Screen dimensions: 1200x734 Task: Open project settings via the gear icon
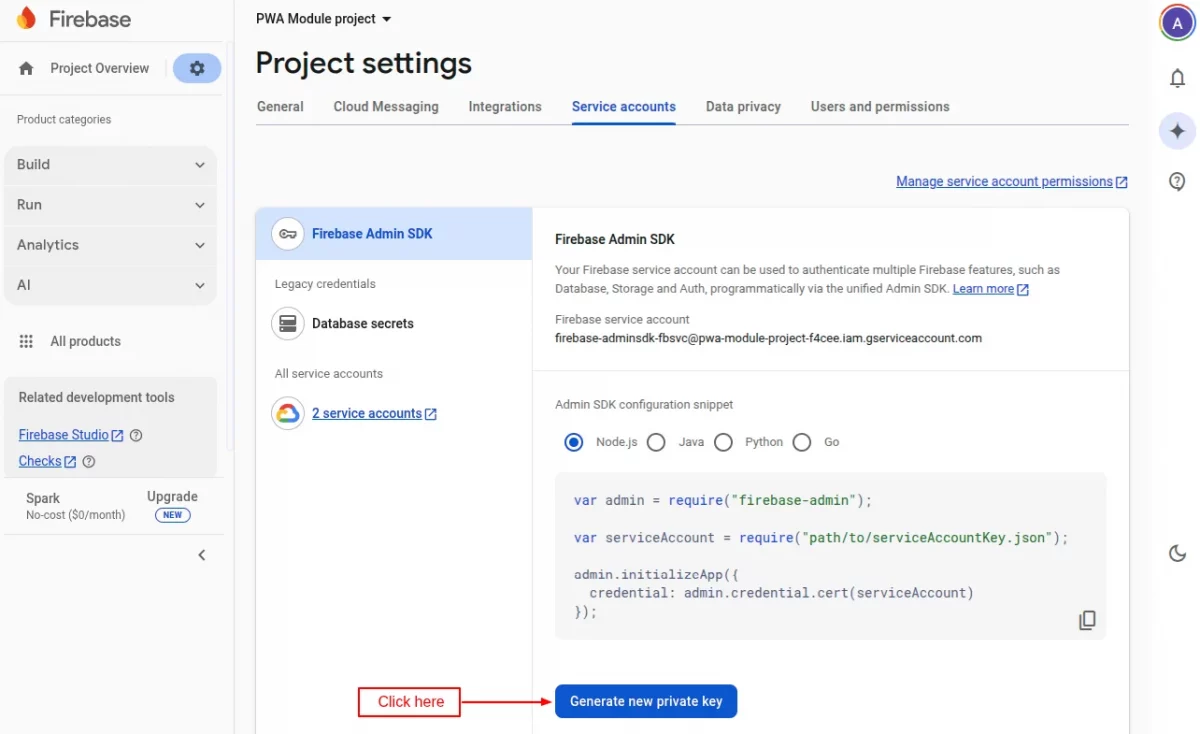tap(196, 67)
